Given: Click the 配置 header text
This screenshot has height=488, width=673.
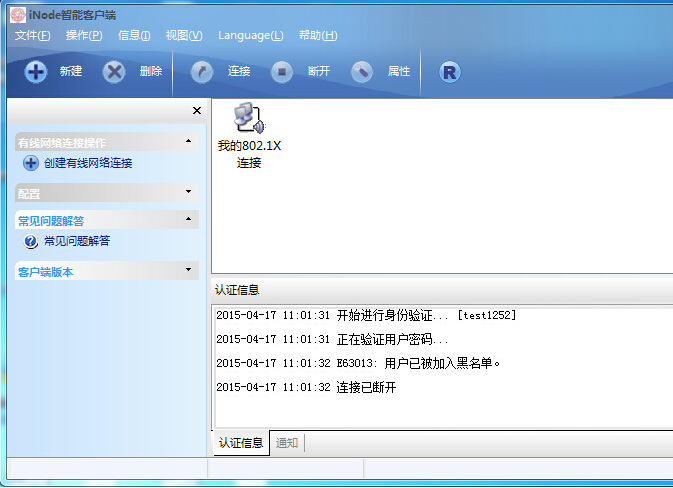Looking at the screenshot, I should (x=29, y=194).
